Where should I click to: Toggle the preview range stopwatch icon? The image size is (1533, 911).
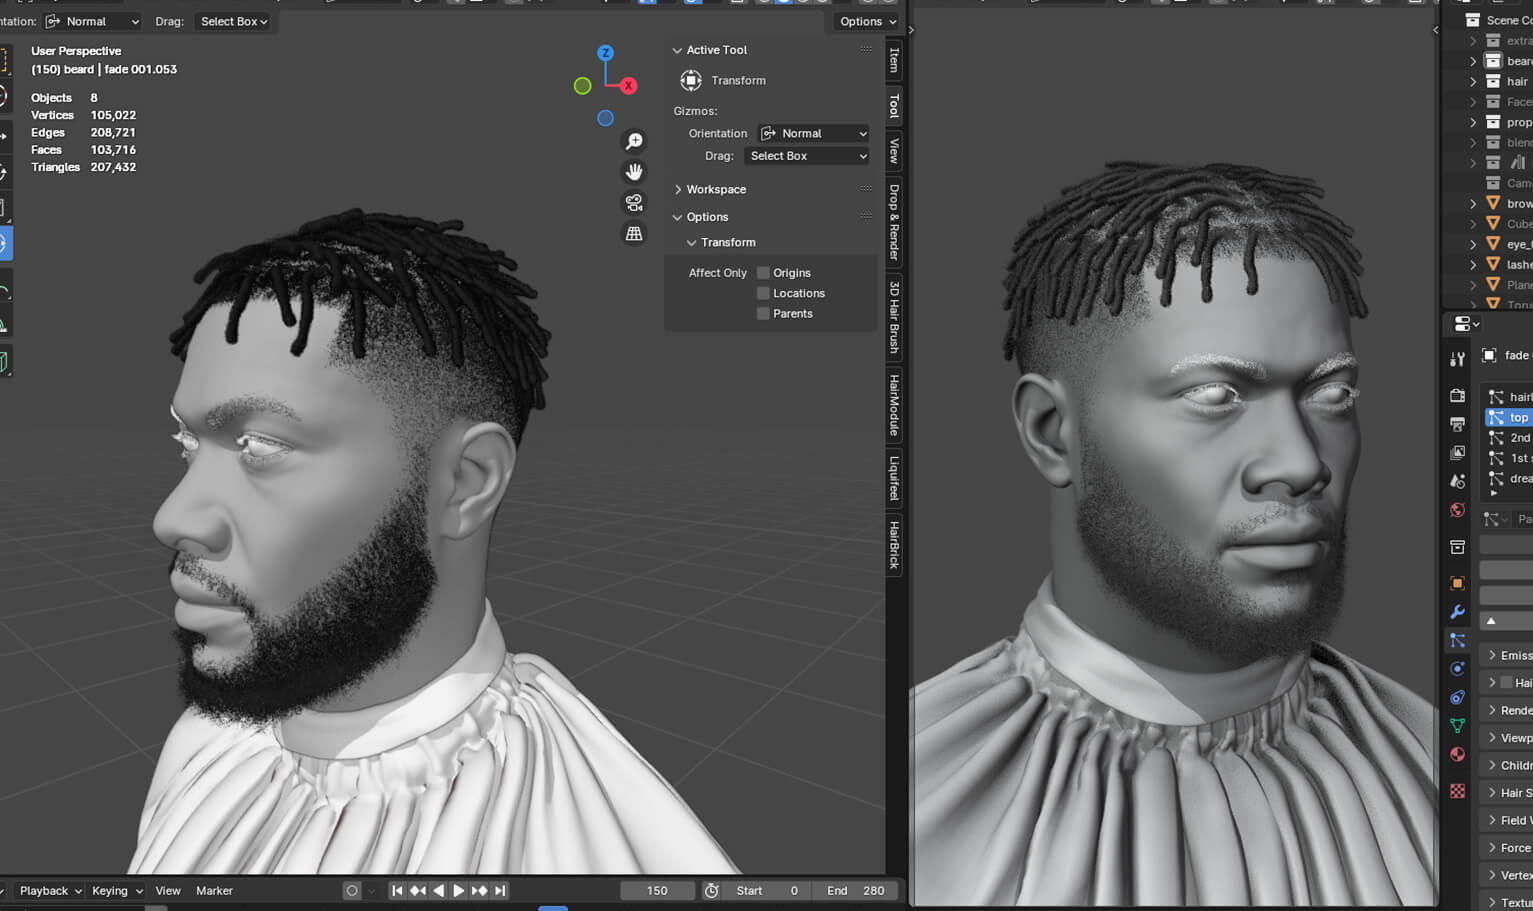pyautogui.click(x=711, y=890)
